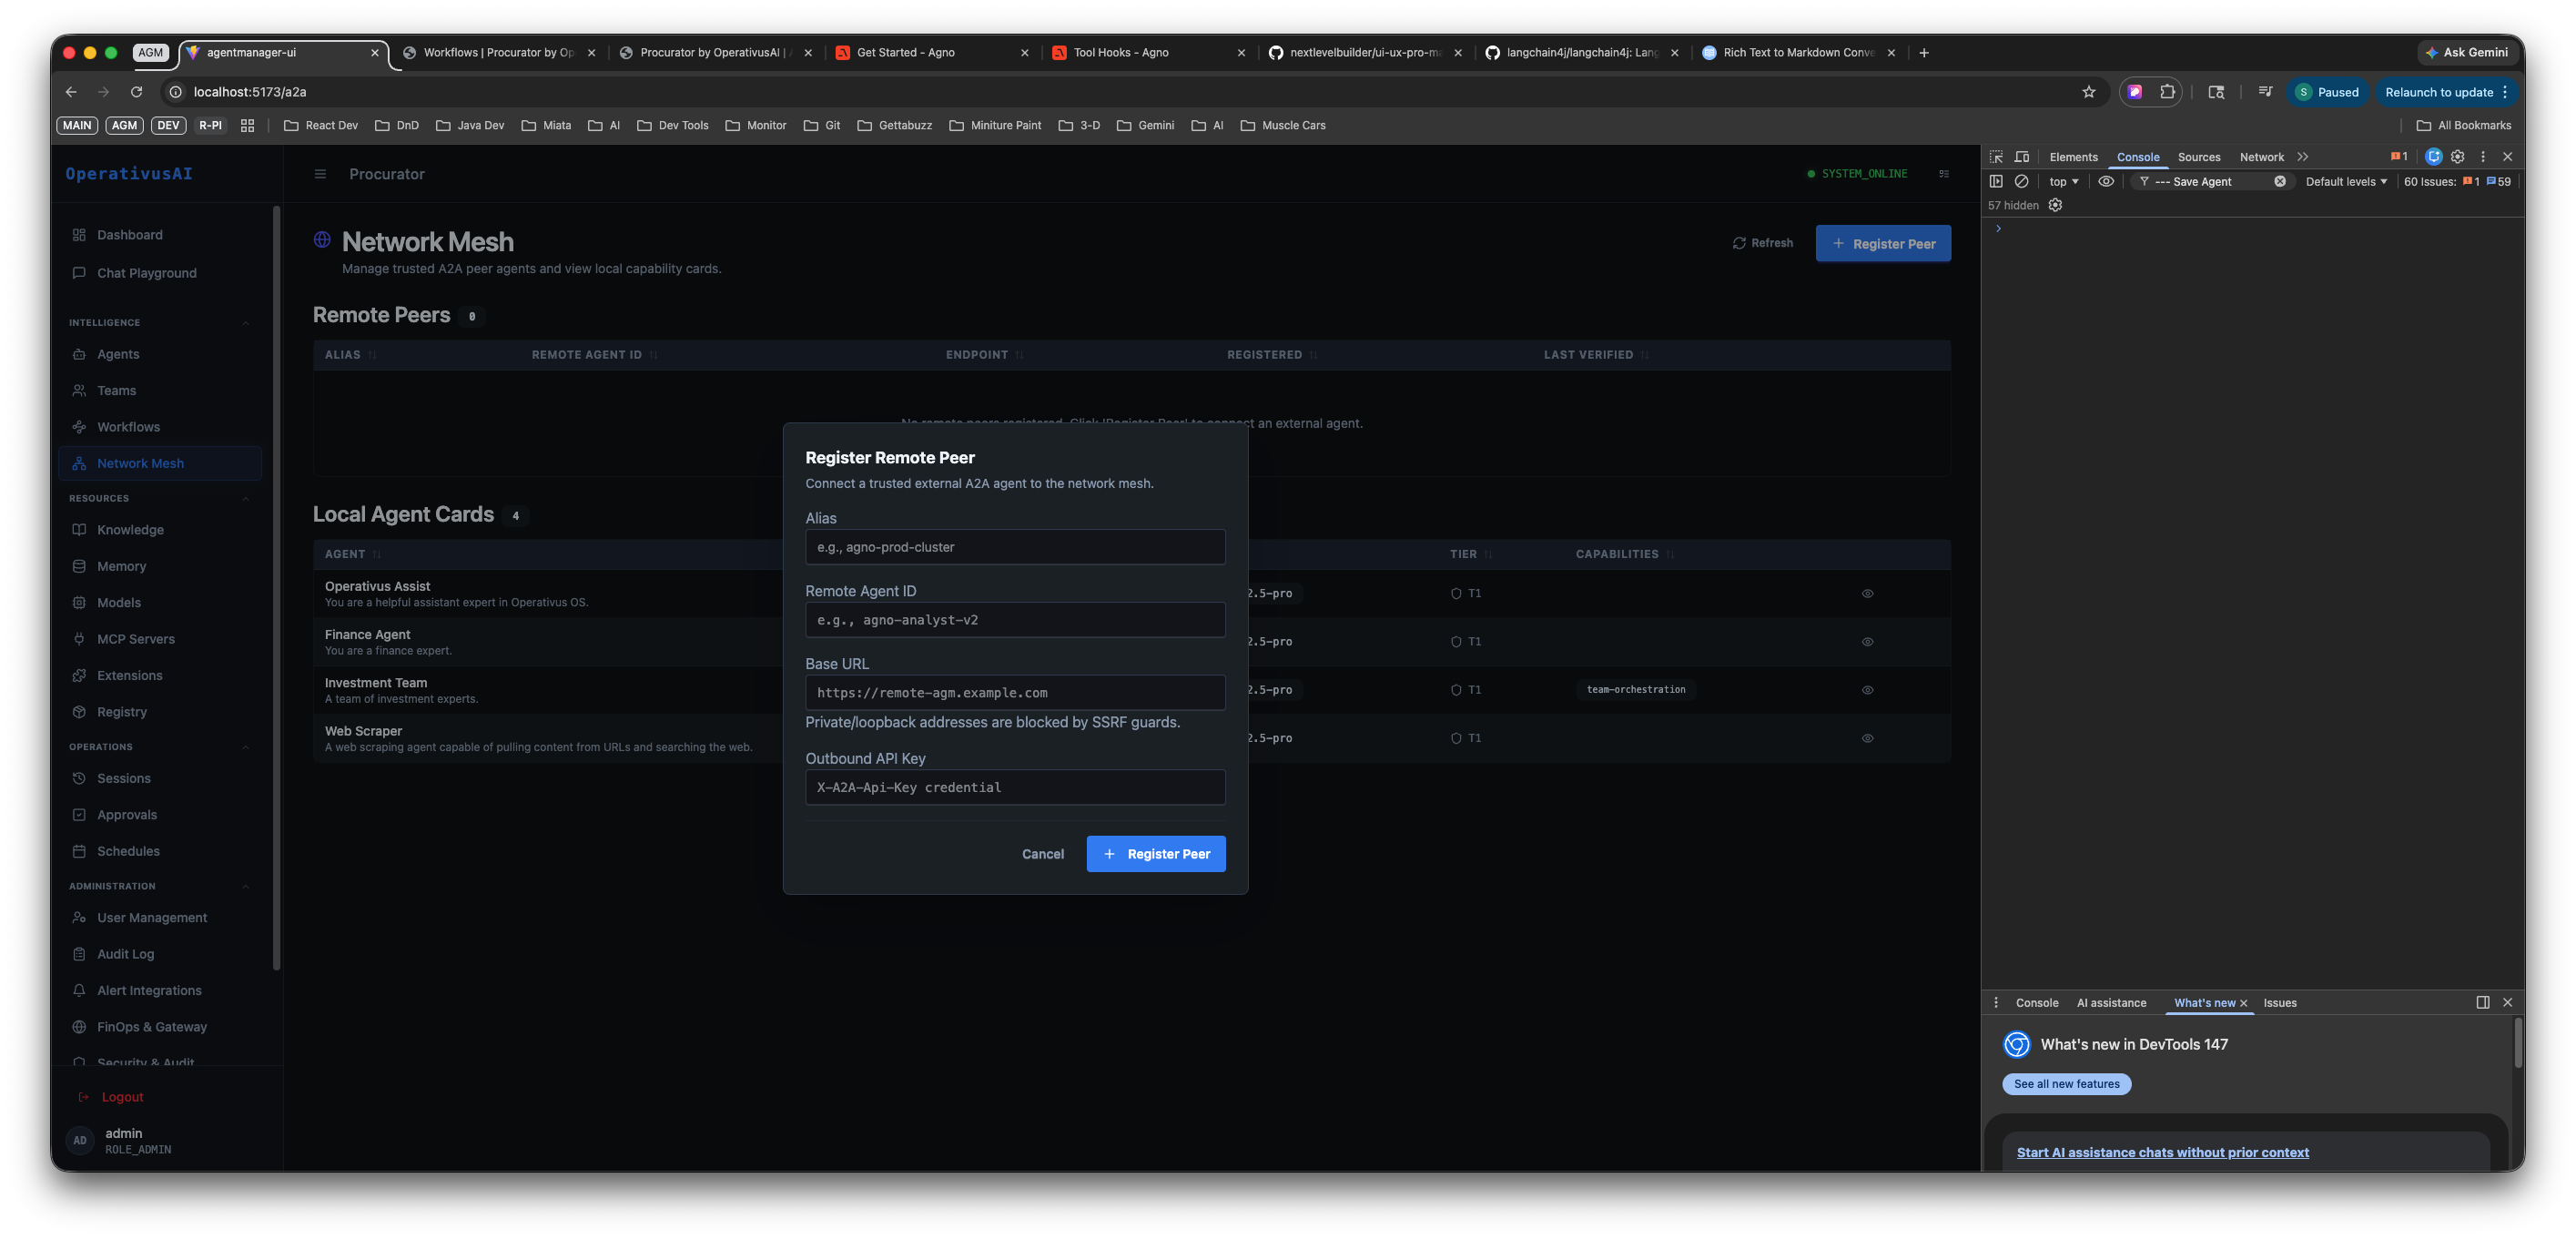Clear the console filter text
Viewport: 2576px width, 1239px height.
coord(2280,182)
